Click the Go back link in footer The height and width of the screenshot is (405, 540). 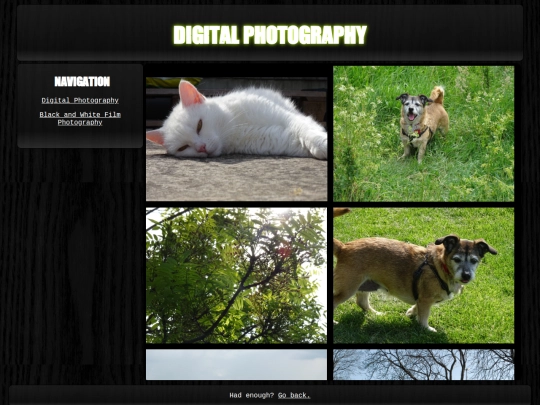[294, 395]
